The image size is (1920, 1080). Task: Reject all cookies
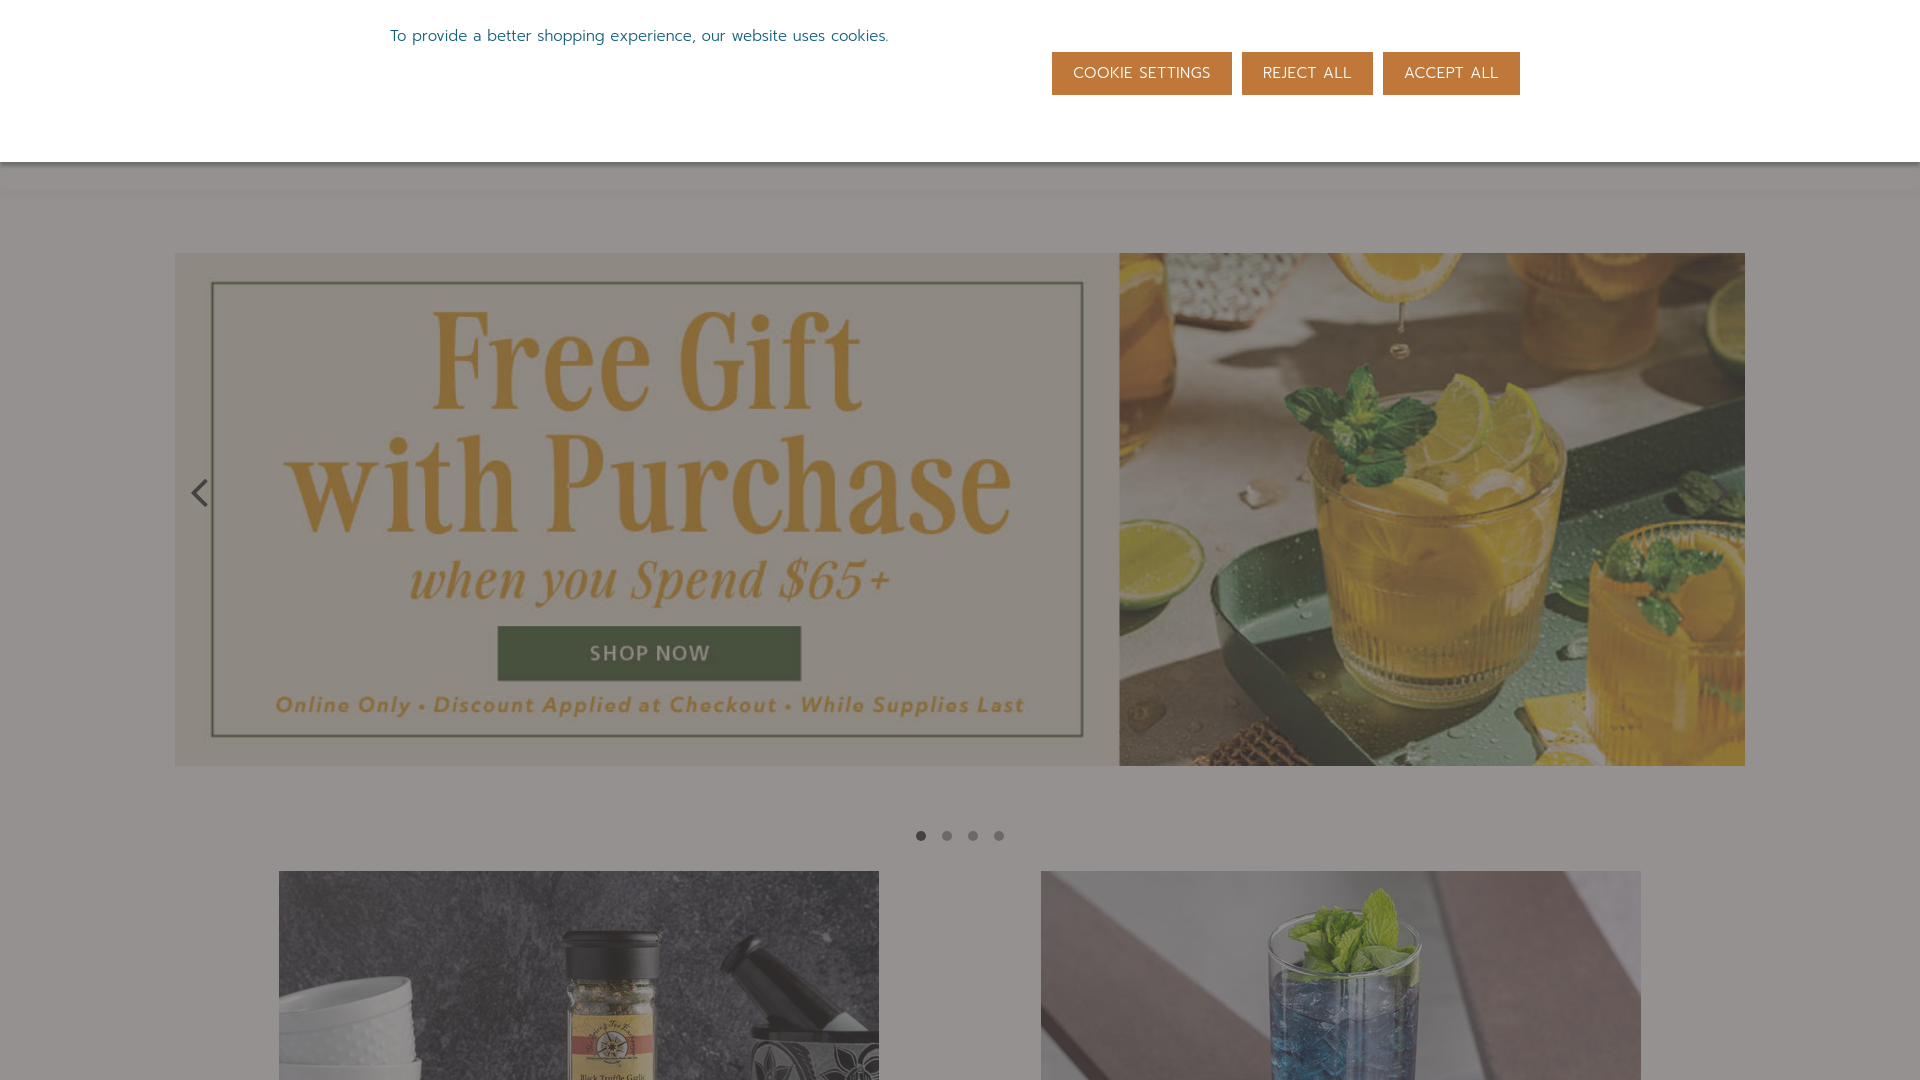[1307, 73]
